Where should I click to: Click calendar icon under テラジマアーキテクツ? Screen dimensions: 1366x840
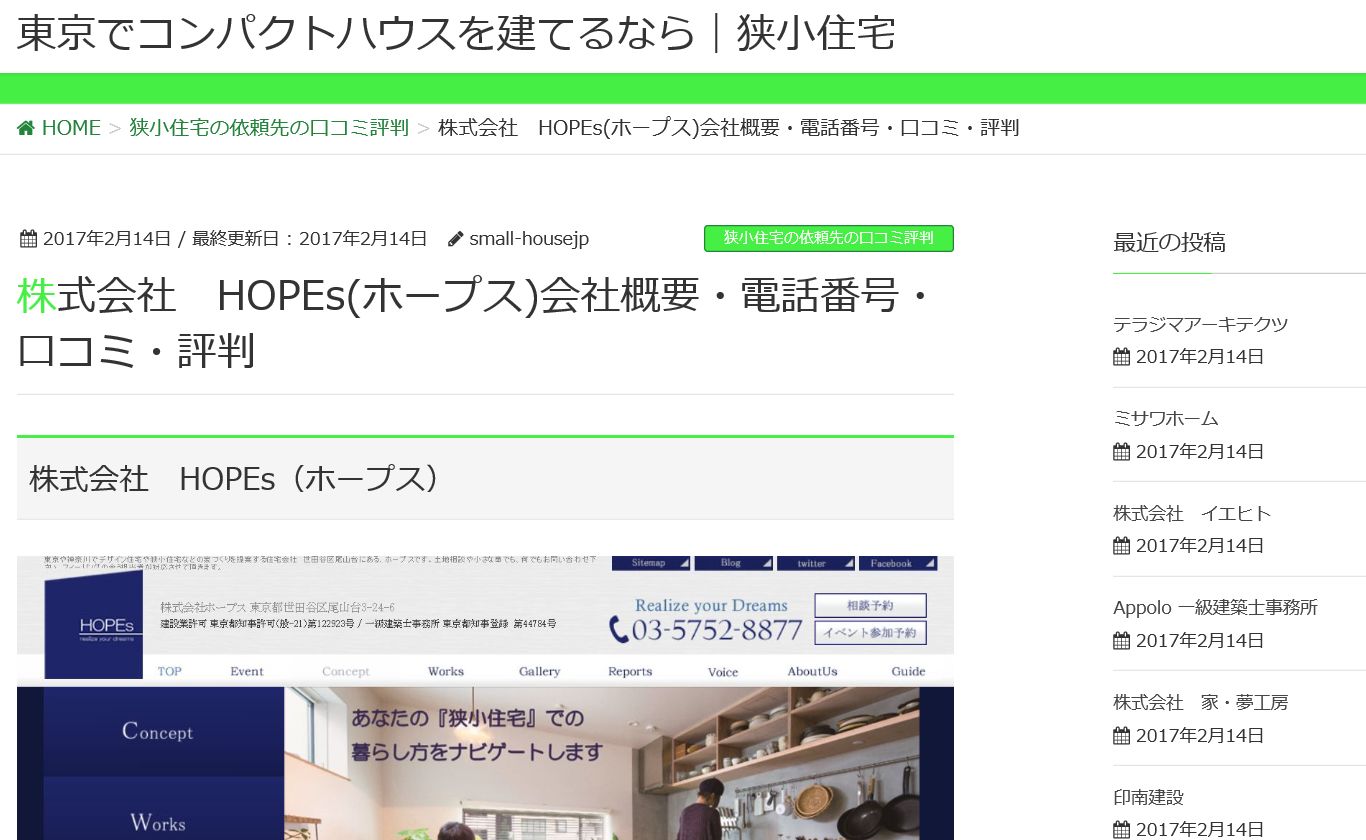[x=1121, y=357]
